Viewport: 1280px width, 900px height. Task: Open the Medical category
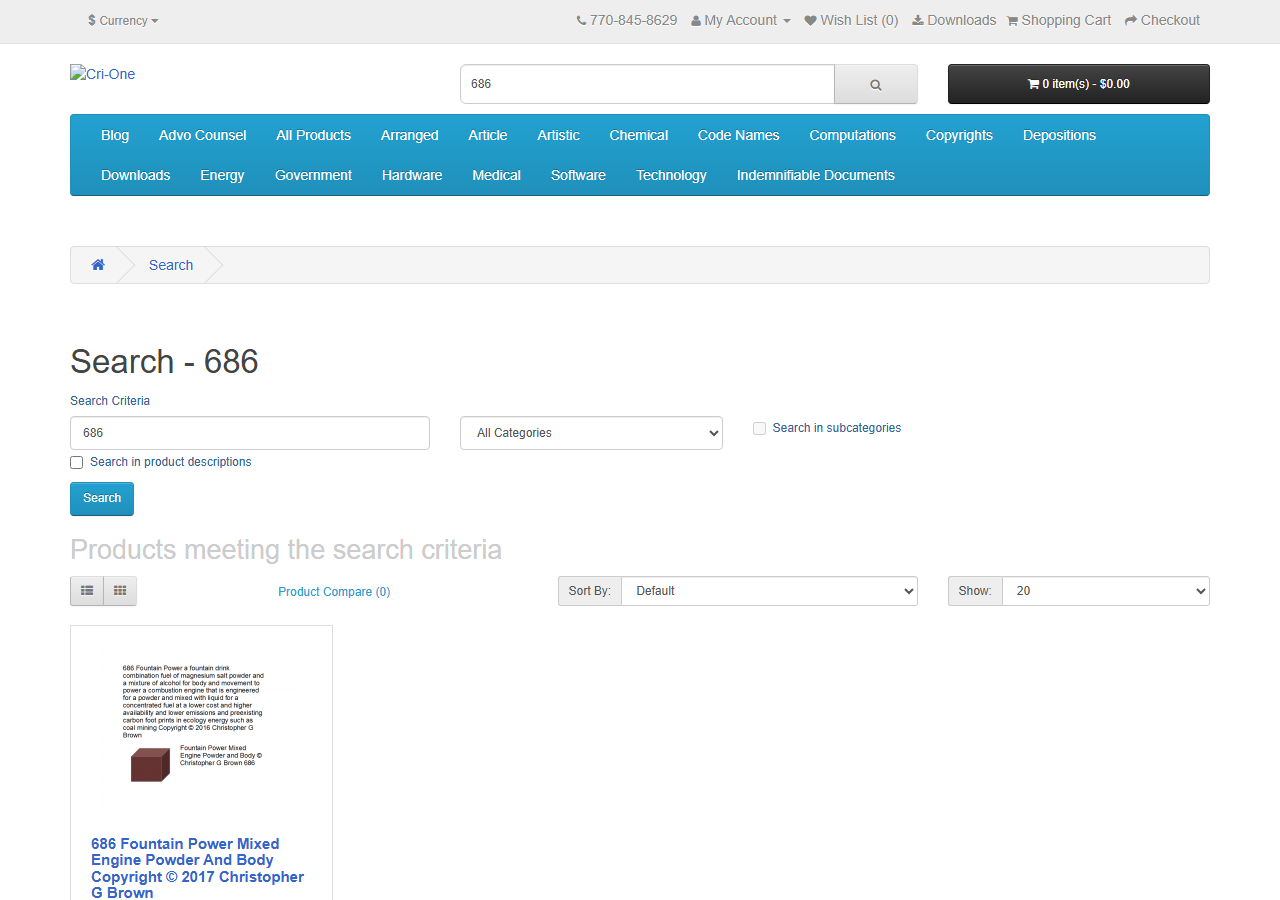[496, 175]
